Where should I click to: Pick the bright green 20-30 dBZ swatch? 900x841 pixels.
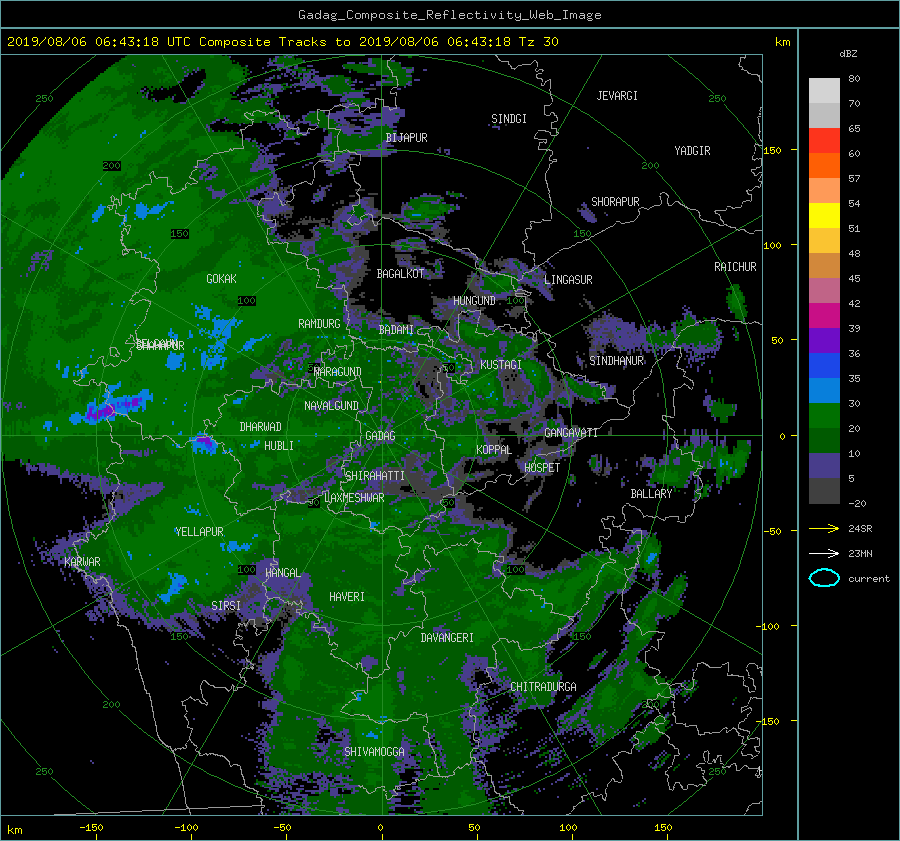[x=824, y=416]
